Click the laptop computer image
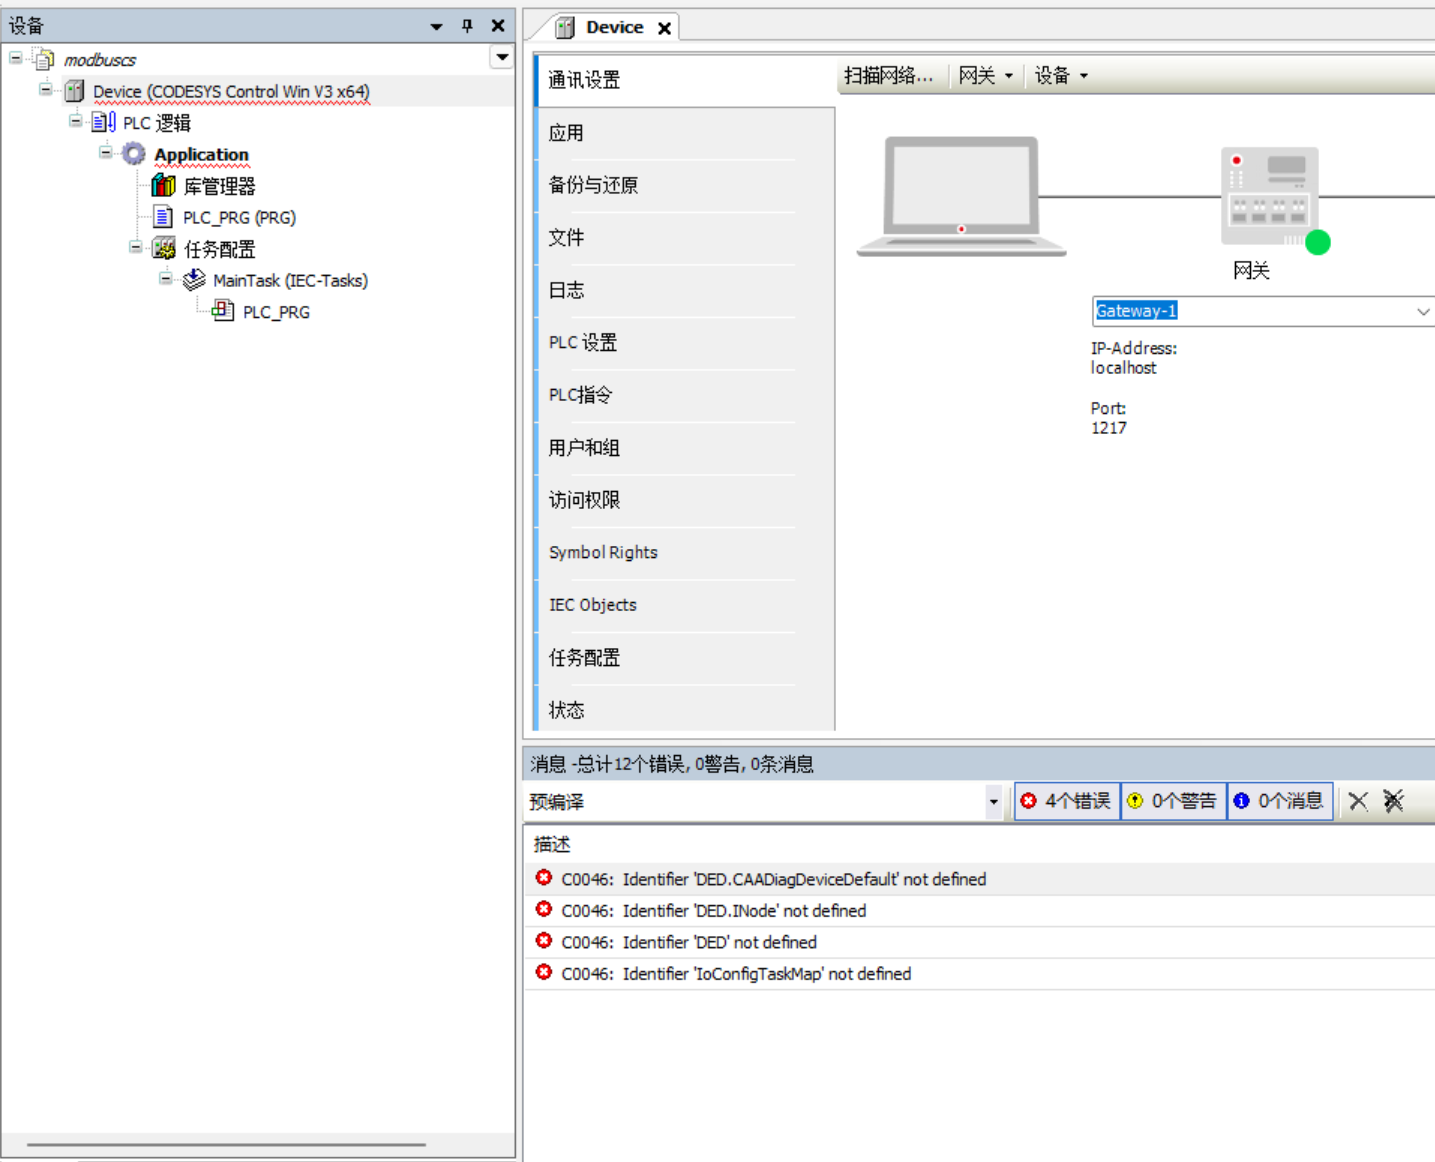 pyautogui.click(x=961, y=197)
